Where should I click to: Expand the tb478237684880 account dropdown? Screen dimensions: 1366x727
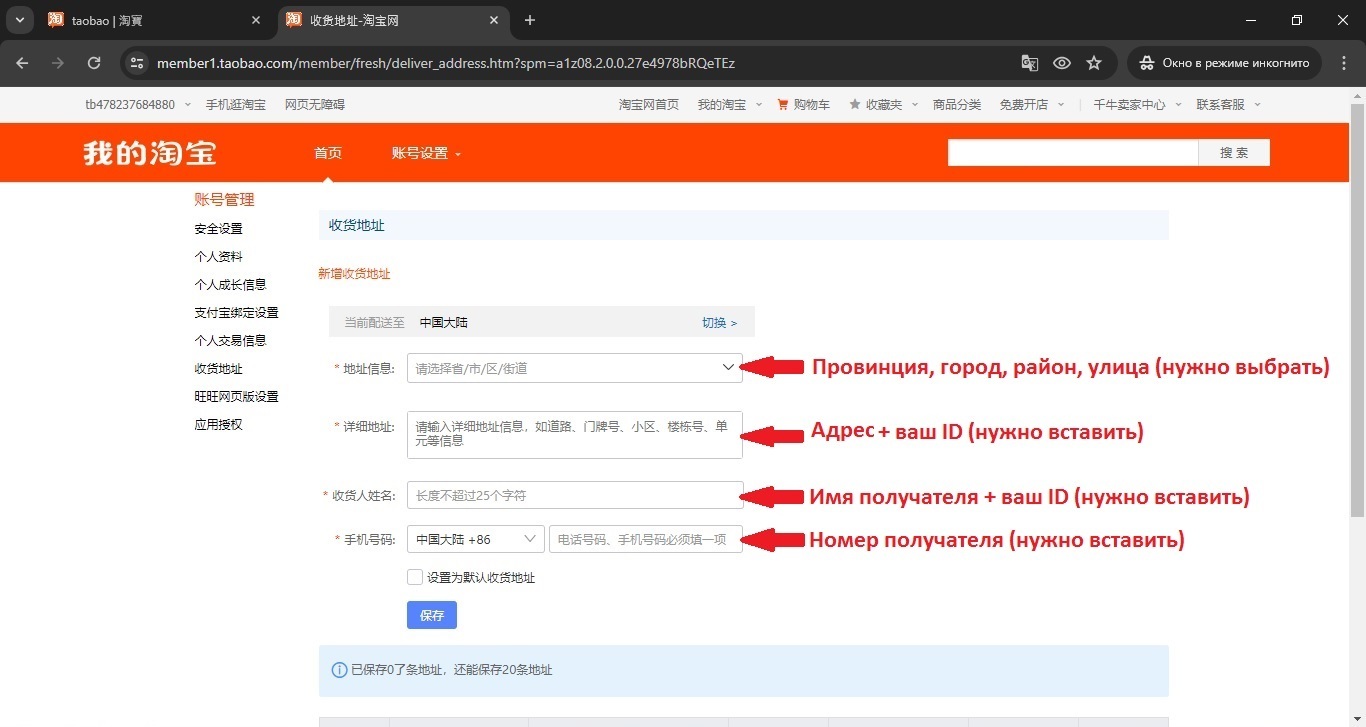[x=138, y=104]
